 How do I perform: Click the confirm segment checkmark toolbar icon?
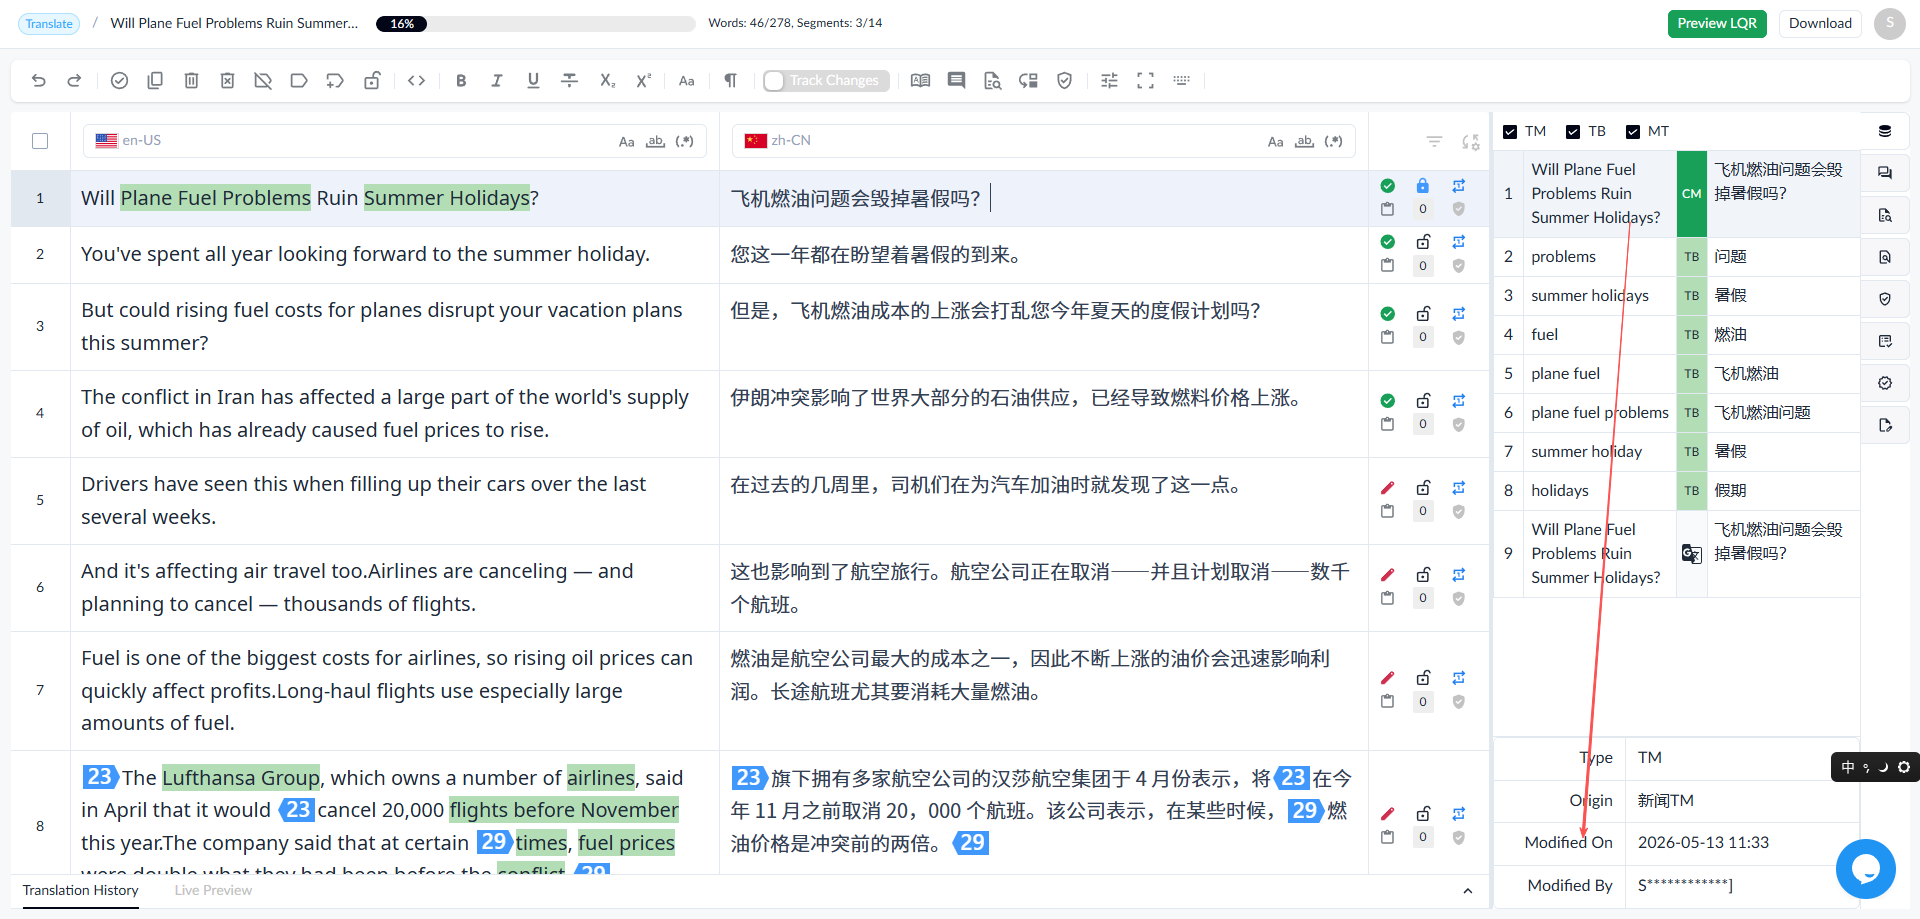pos(119,81)
